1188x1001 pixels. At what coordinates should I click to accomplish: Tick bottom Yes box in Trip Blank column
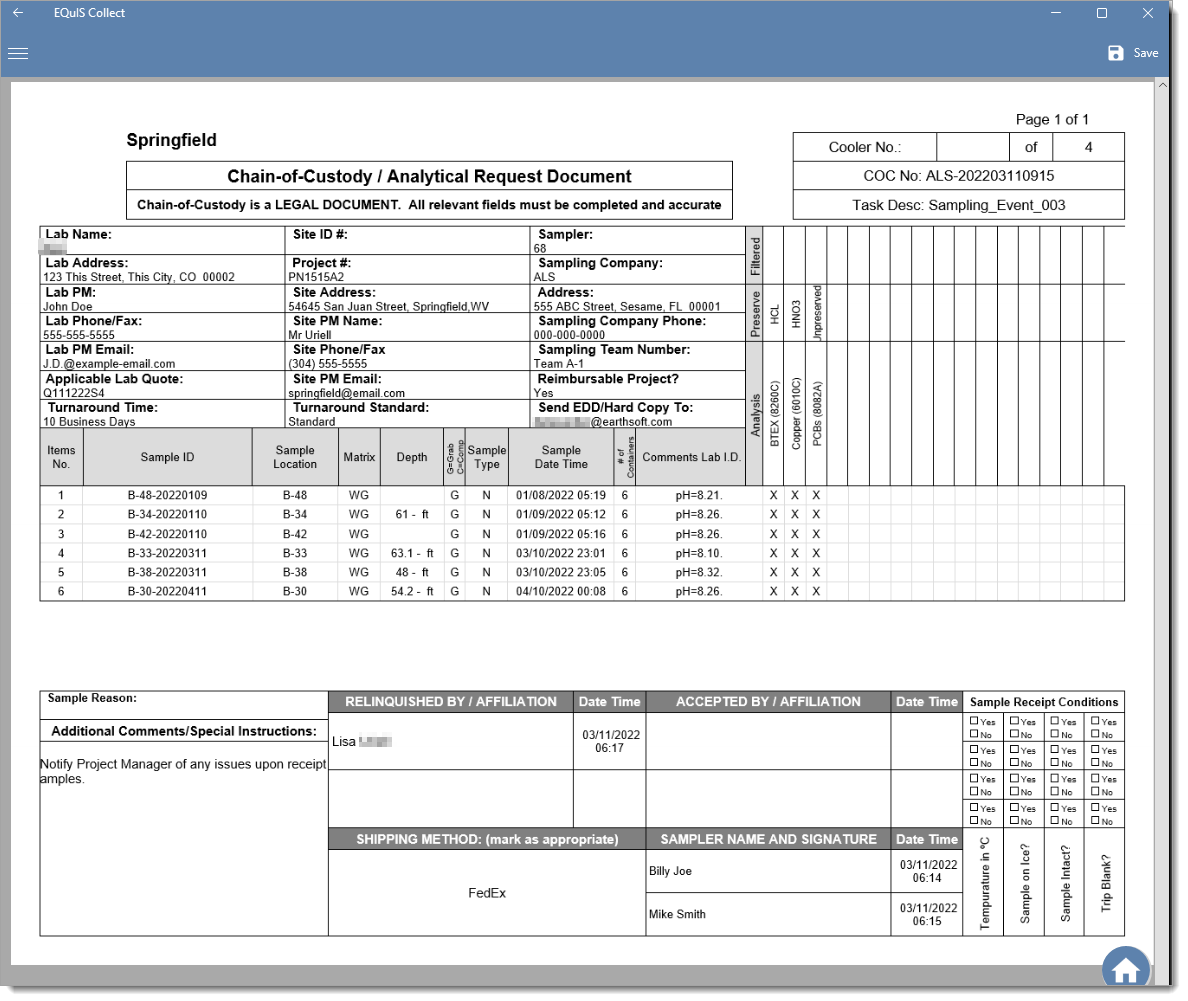coord(1096,808)
